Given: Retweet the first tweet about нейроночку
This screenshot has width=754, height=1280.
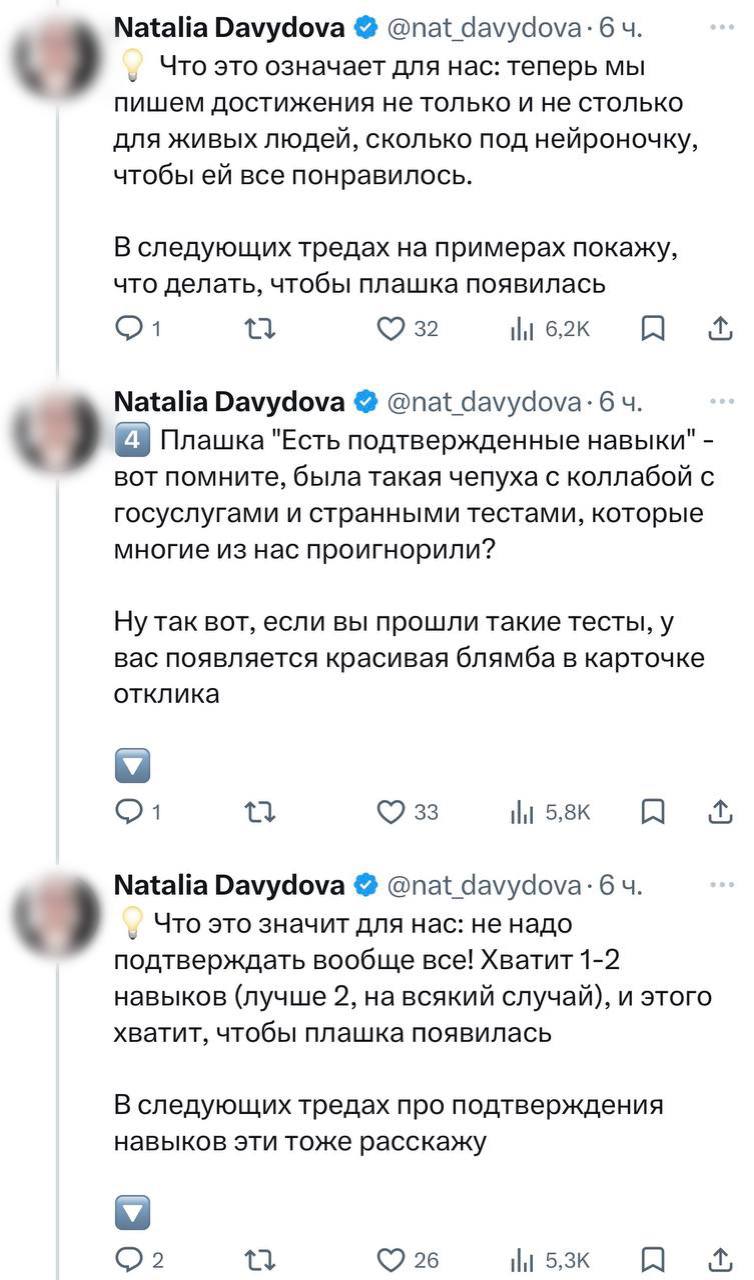Looking at the screenshot, I should point(259,329).
